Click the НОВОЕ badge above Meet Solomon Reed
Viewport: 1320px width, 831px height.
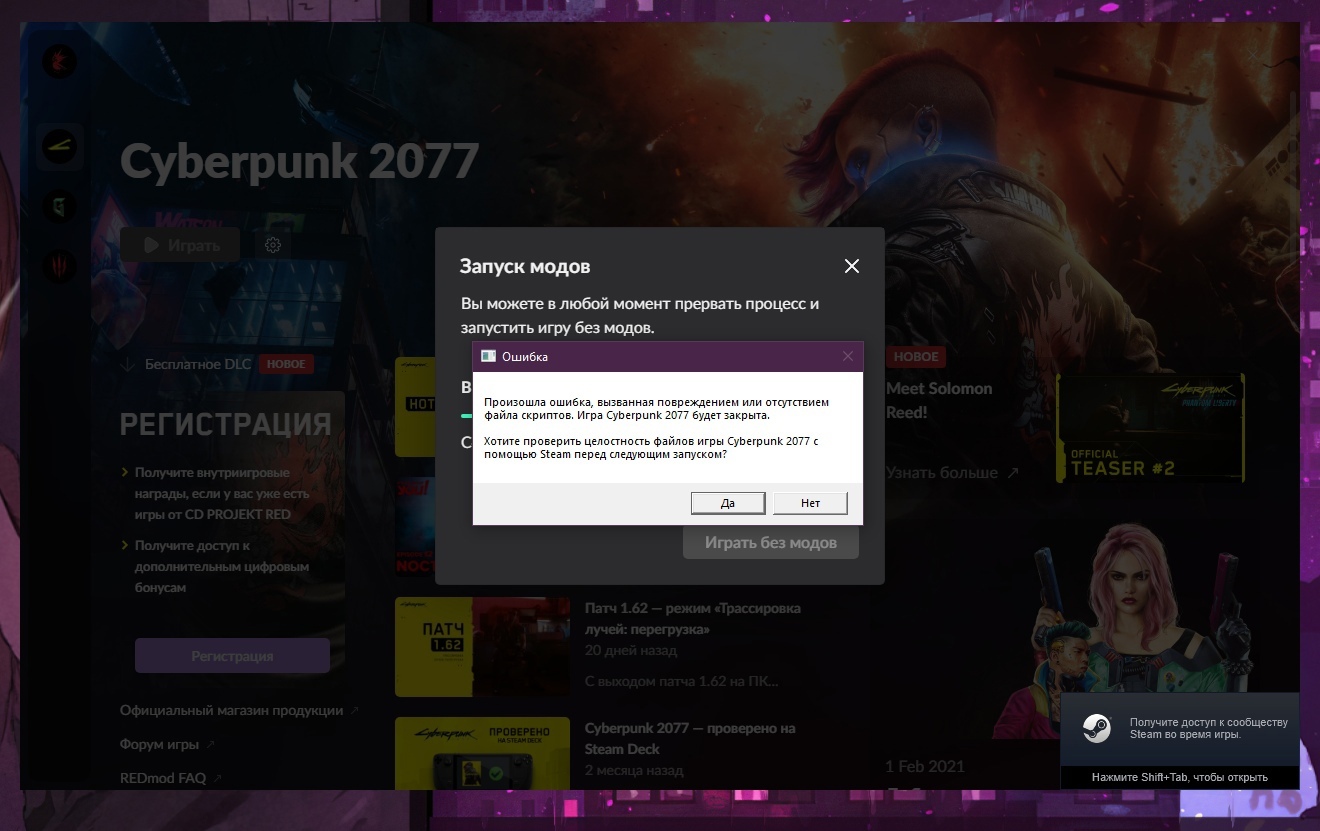(916, 357)
